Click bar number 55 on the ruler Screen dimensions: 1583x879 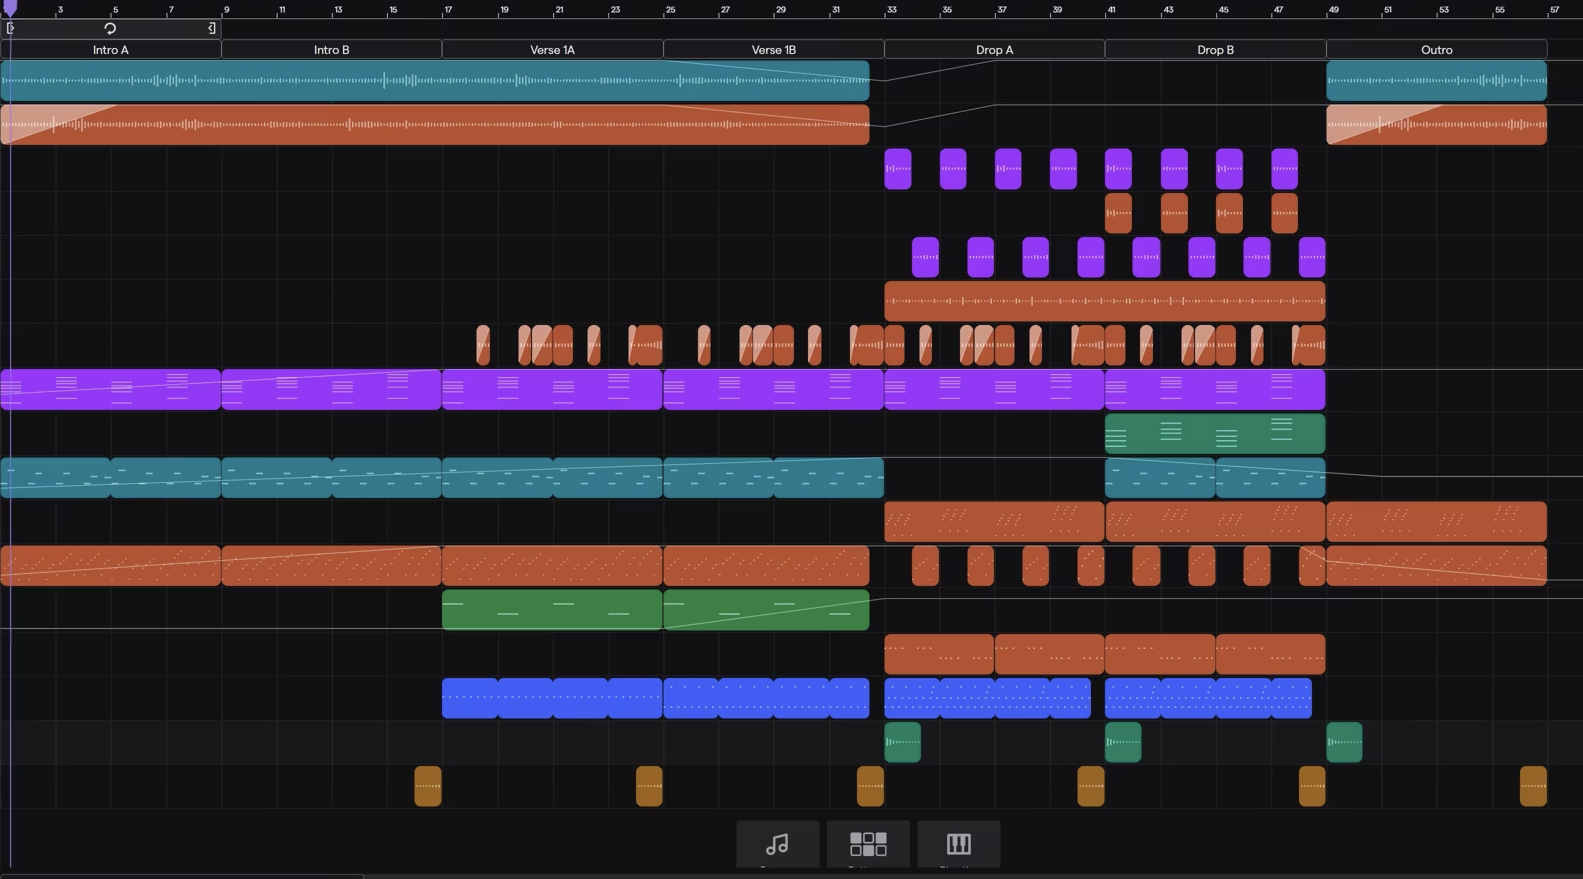pyautogui.click(x=1499, y=10)
